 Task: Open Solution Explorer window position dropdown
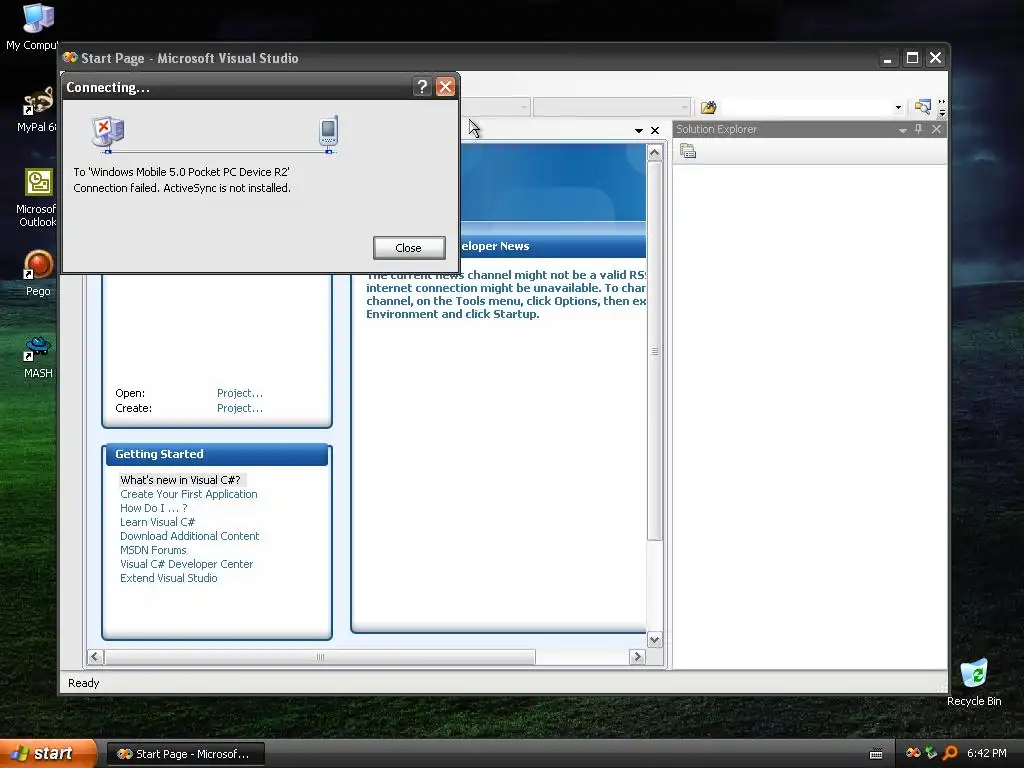click(903, 130)
